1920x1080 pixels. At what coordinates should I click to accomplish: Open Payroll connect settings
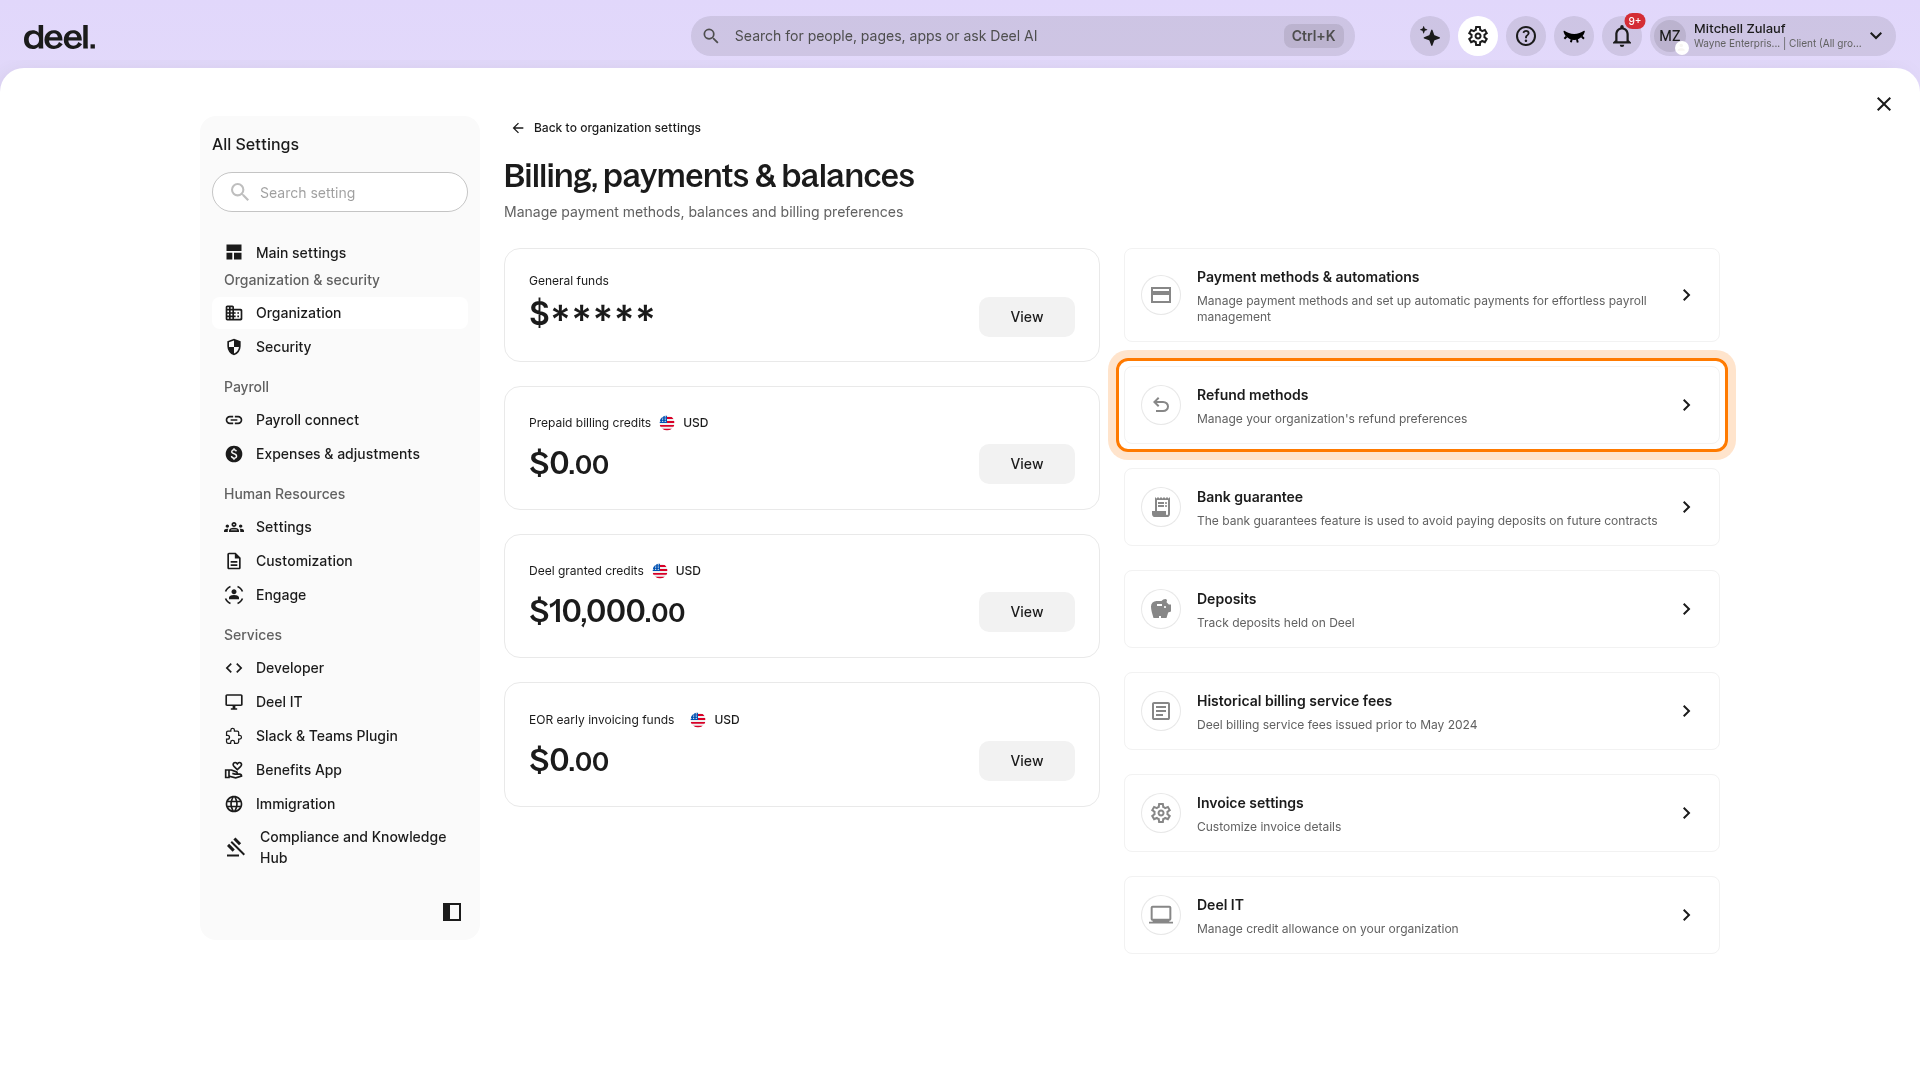[x=340, y=420]
